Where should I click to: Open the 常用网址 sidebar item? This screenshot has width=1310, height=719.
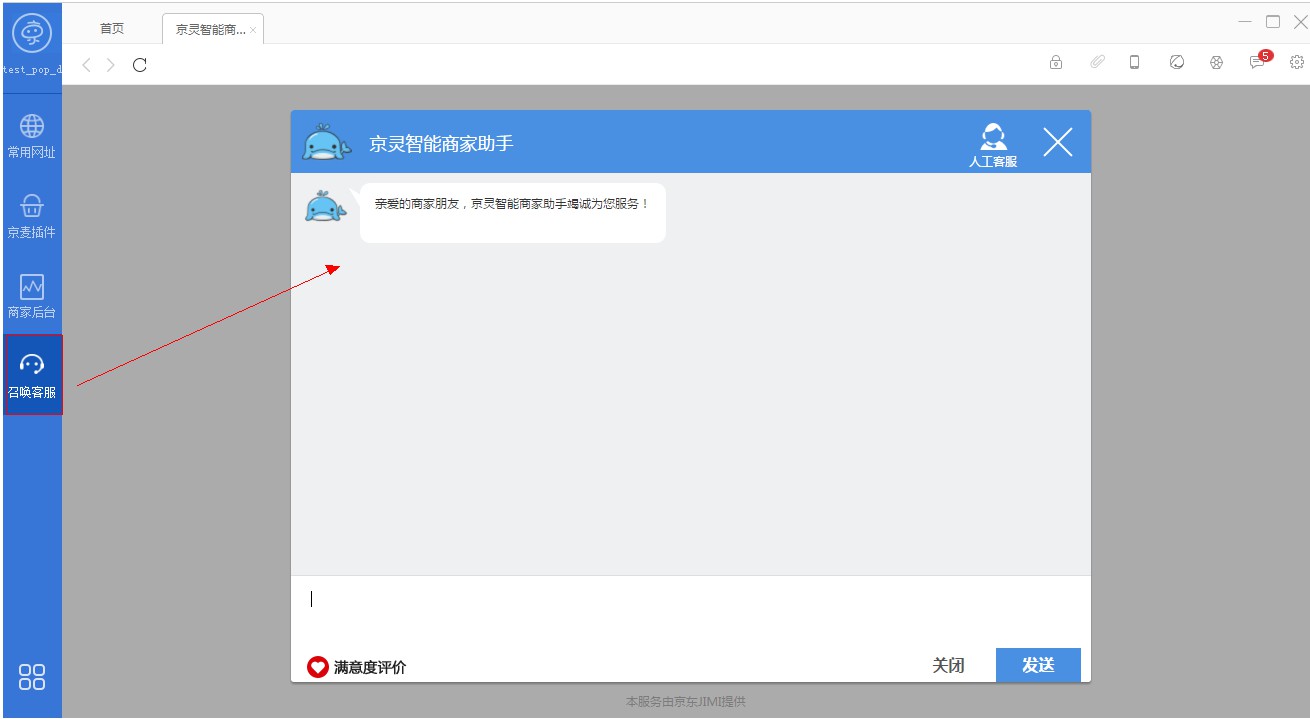(32, 136)
